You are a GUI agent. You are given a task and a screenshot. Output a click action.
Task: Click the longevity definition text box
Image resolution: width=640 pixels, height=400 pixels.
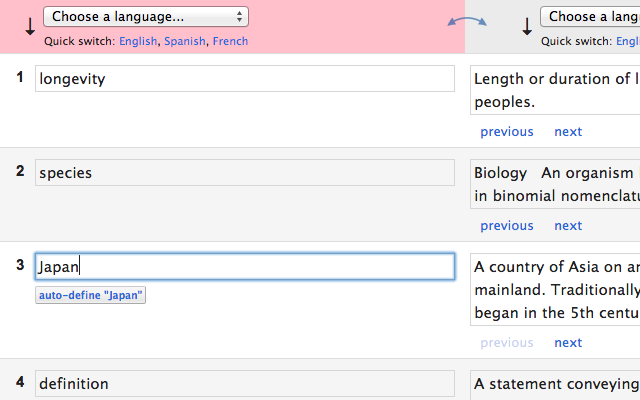tap(555, 90)
